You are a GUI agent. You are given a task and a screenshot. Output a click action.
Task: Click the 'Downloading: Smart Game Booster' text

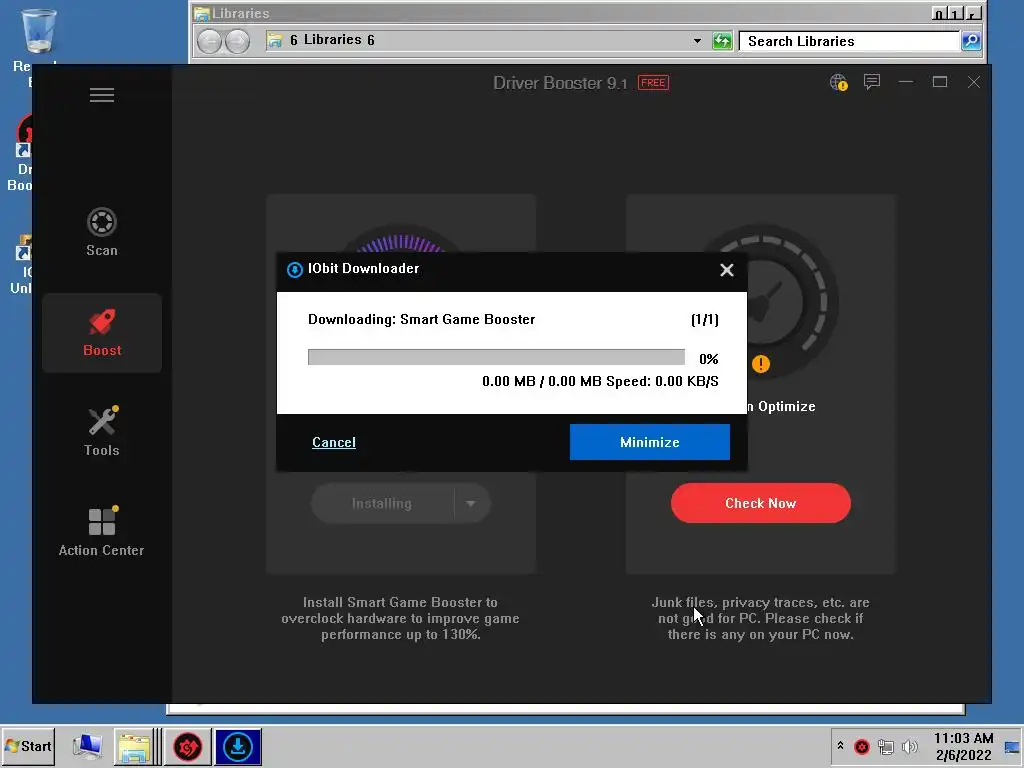[x=421, y=319]
